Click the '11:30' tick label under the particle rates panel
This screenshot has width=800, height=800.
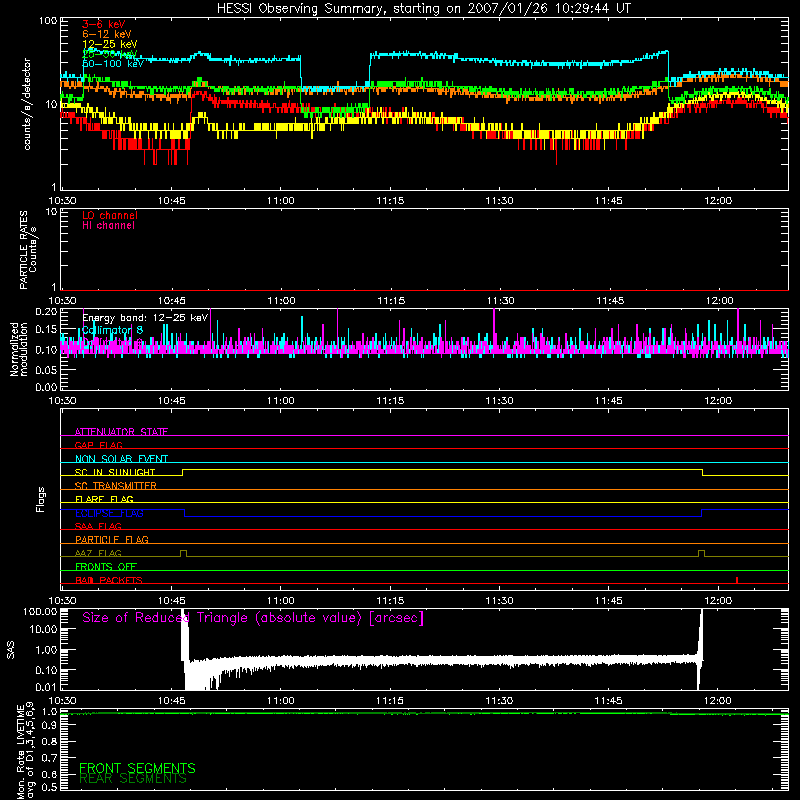(x=500, y=301)
